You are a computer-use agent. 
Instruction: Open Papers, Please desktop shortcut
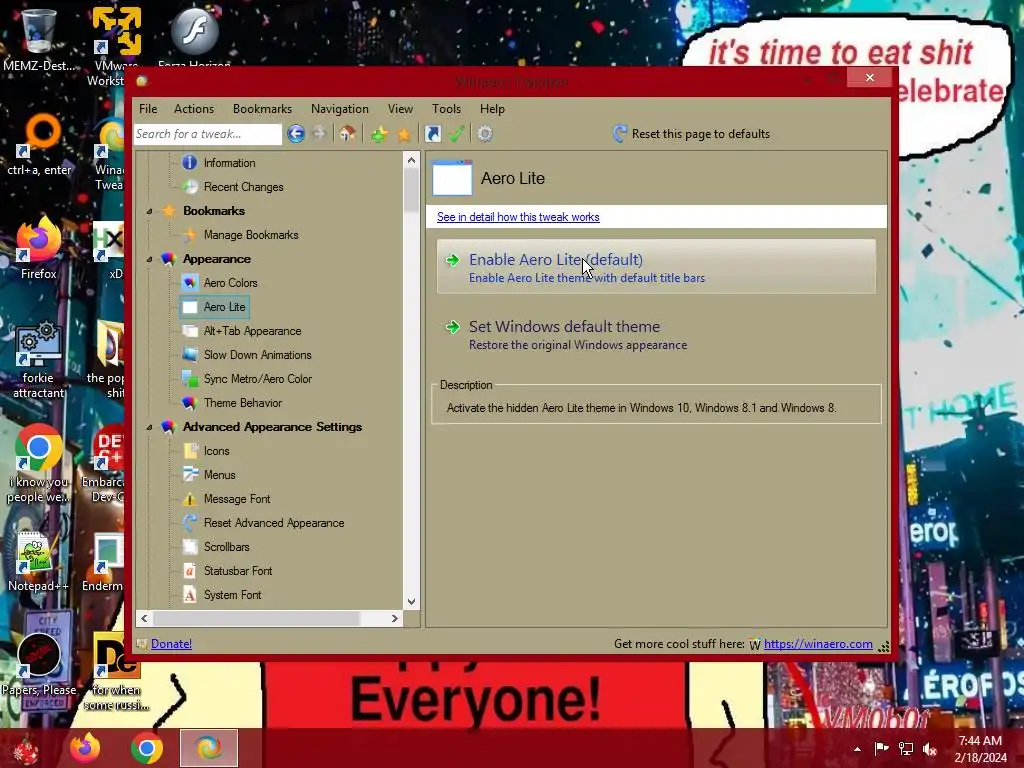point(39,665)
